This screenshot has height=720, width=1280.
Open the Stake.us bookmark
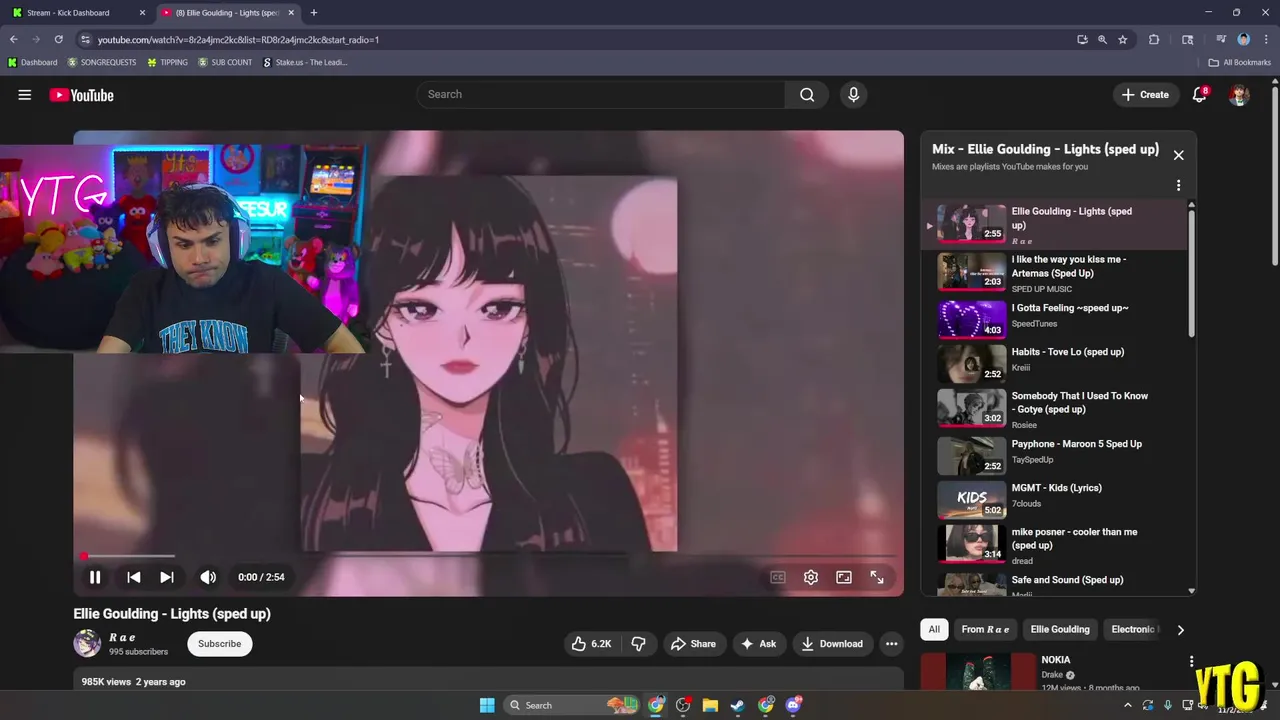pyautogui.click(x=305, y=62)
